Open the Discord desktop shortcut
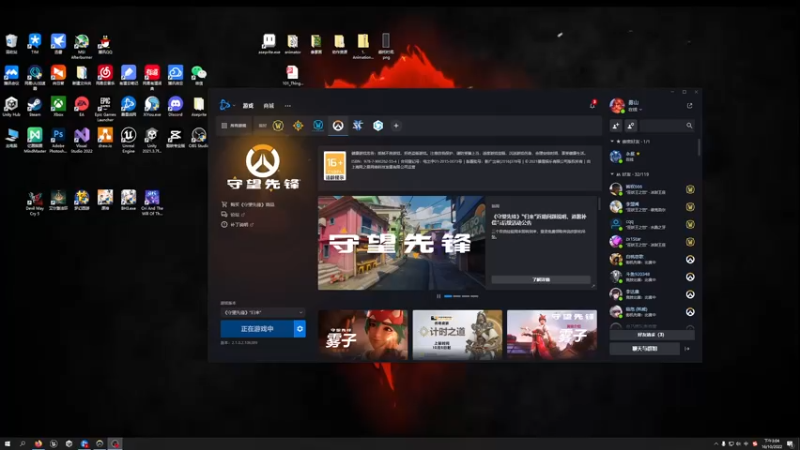Viewport: 800px width, 450px height. [175, 107]
